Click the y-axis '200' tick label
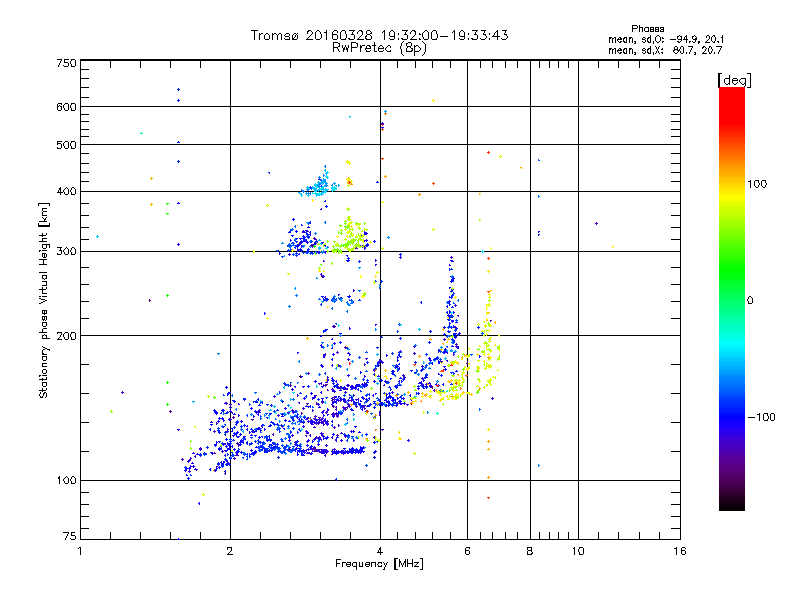The image size is (800, 600). (x=66, y=336)
